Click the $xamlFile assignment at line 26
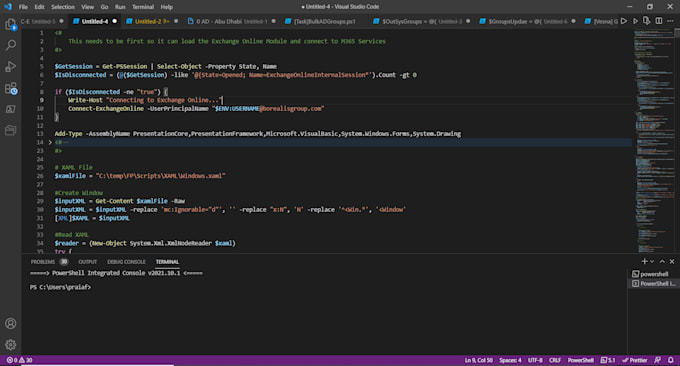Screen dimensions: 680x366 (140, 176)
